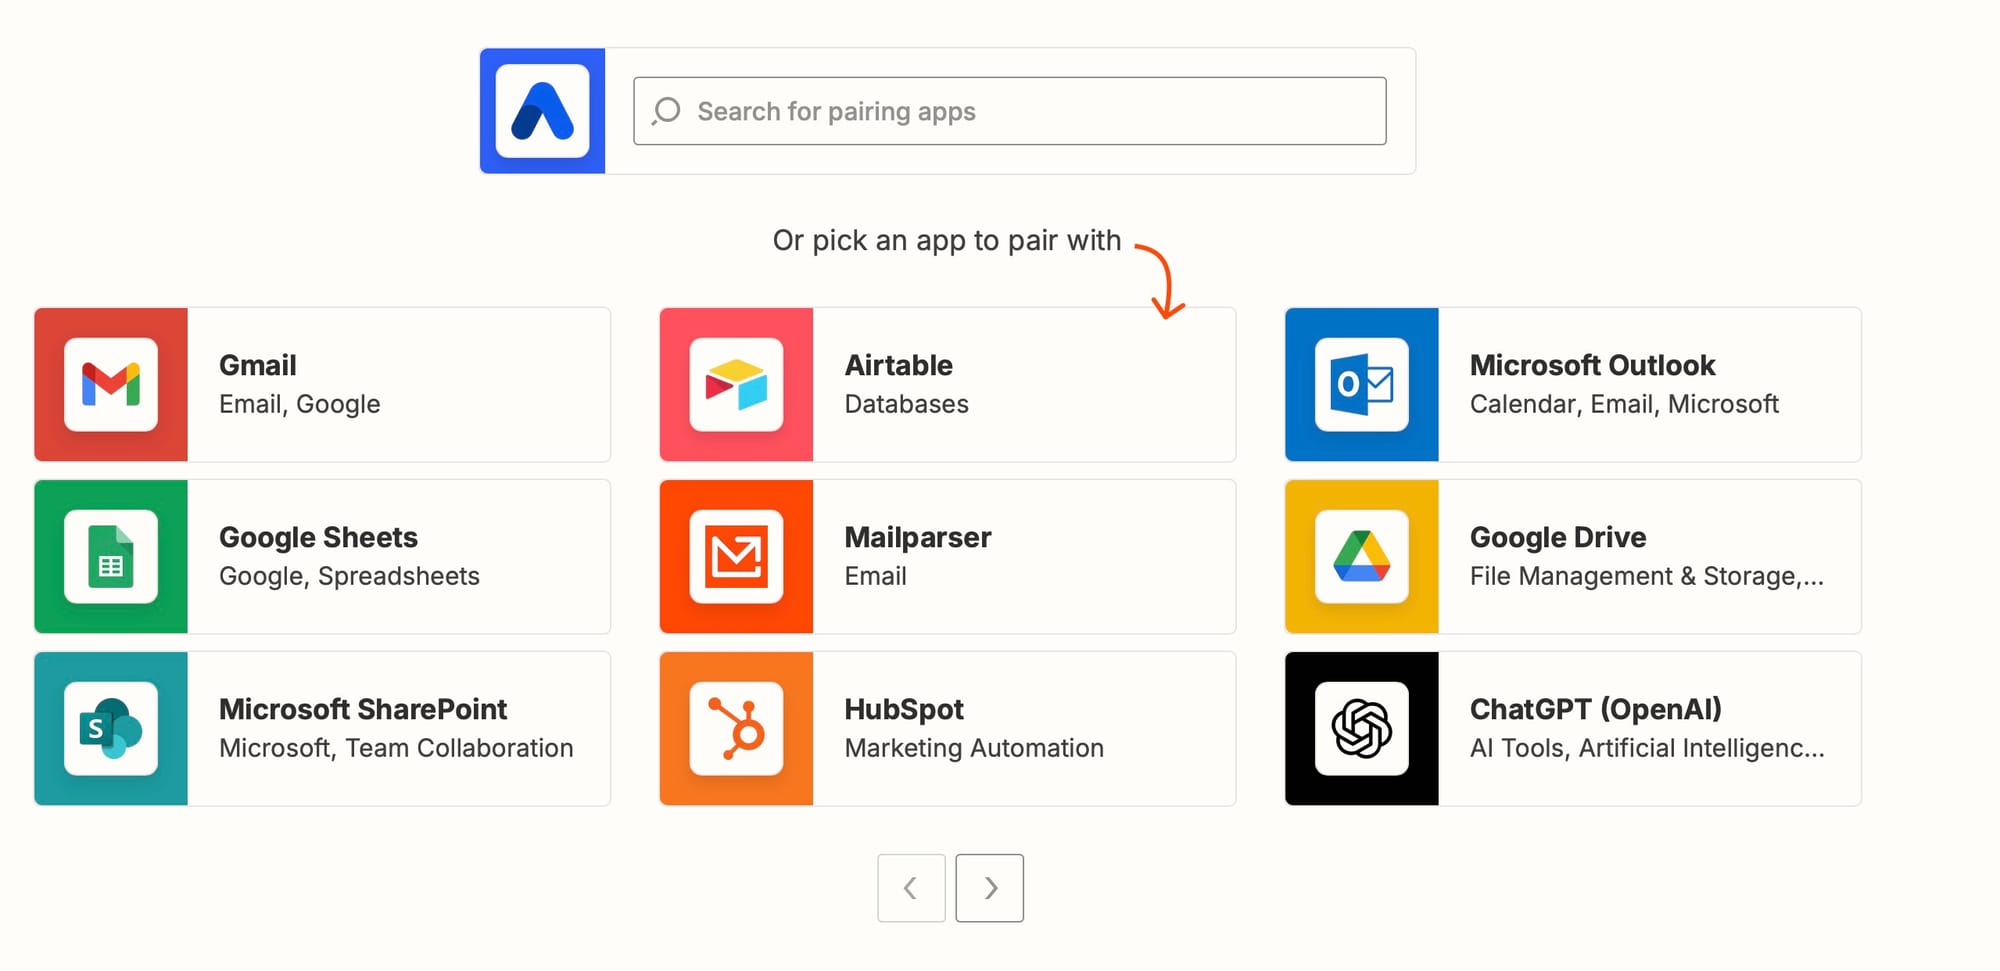Open Google Drive File Management label
This screenshot has height=971, width=2000.
[1646, 576]
